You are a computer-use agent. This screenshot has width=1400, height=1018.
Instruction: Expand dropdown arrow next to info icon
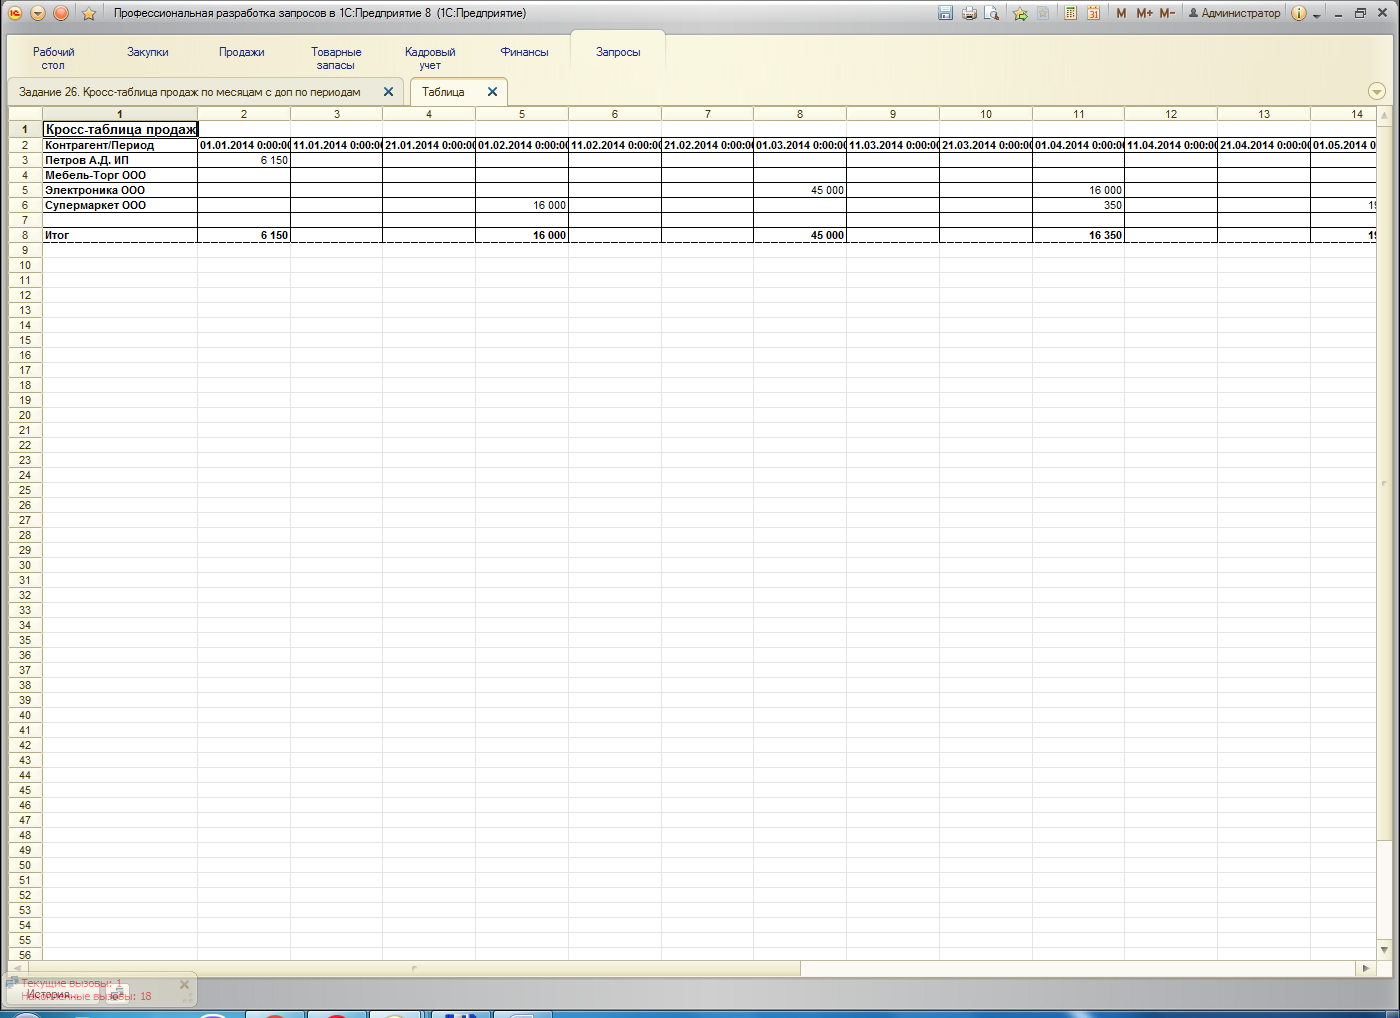pyautogui.click(x=1316, y=15)
